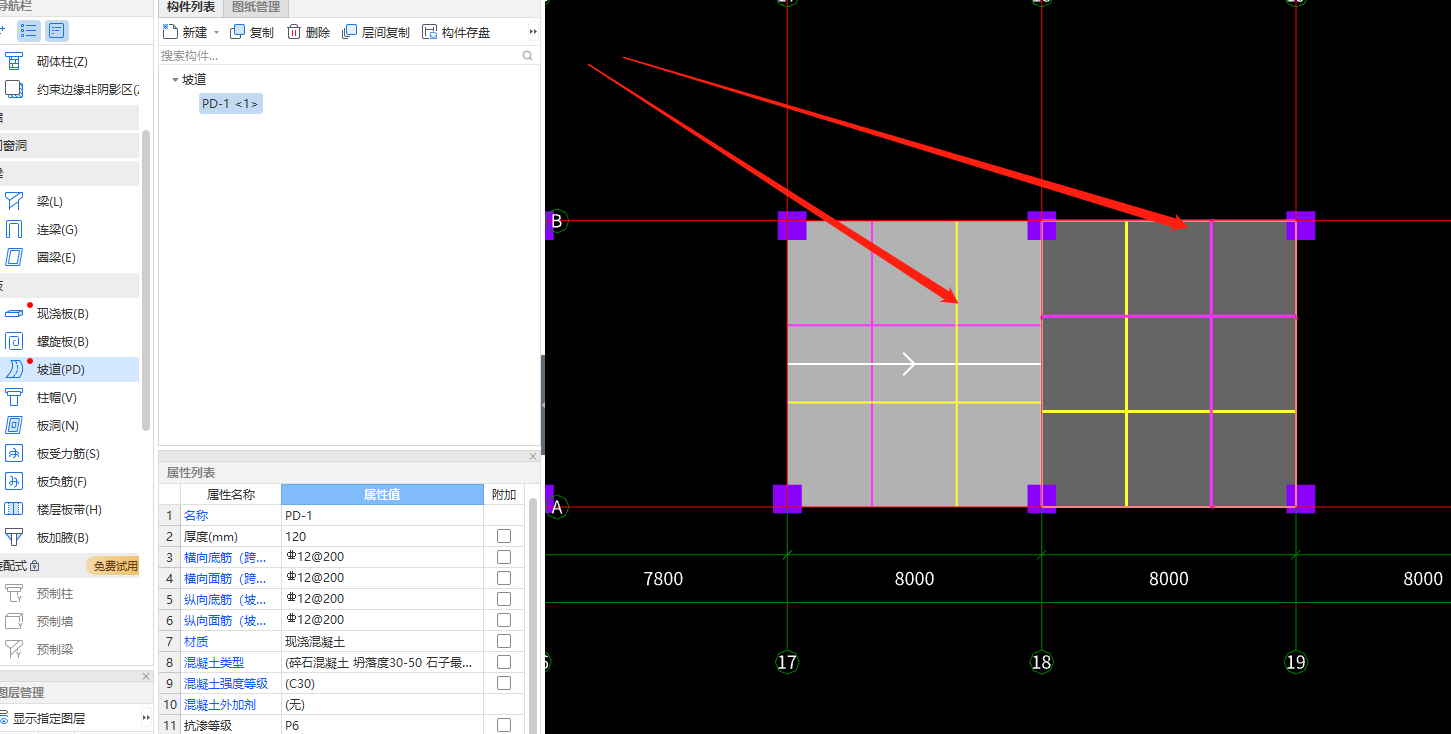Switch to the 构件列表 tab
This screenshot has height=734, width=1451.
click(191, 7)
